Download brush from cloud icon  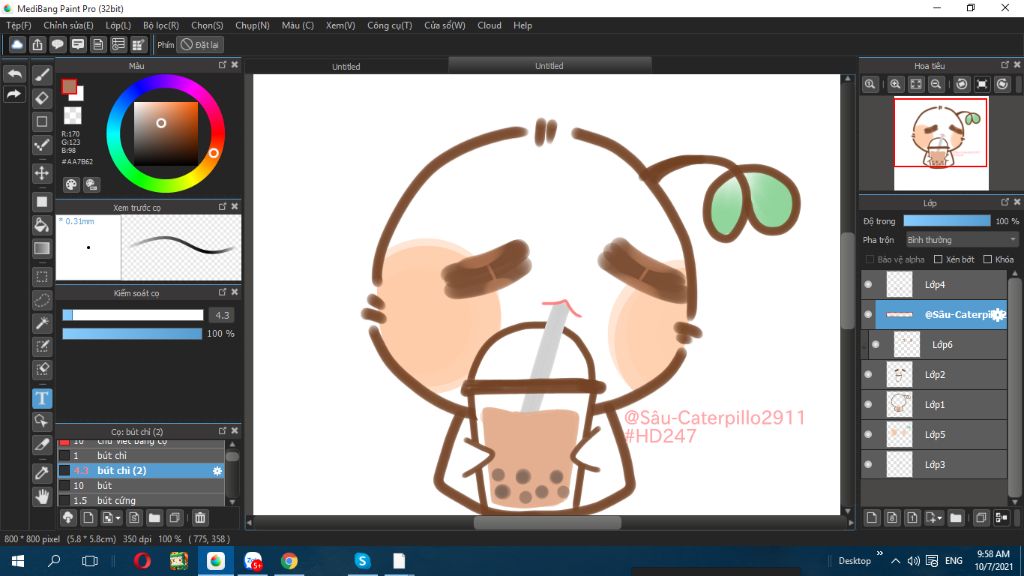pyautogui.click(x=68, y=518)
